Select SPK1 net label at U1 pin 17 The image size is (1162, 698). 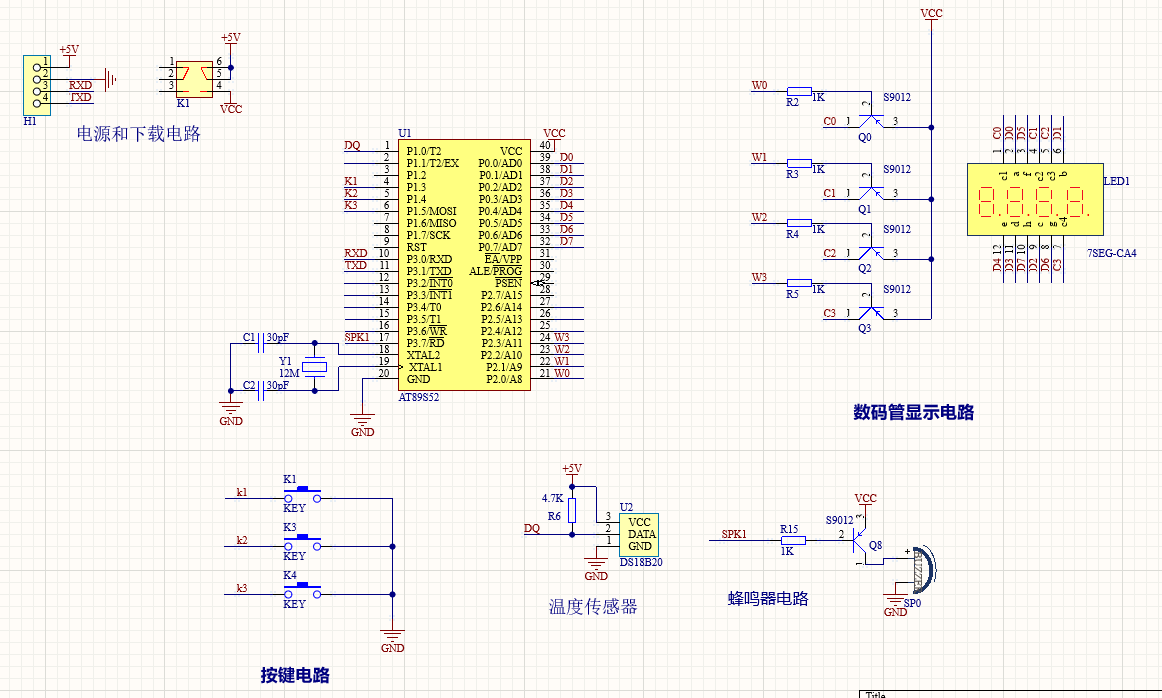[357, 337]
